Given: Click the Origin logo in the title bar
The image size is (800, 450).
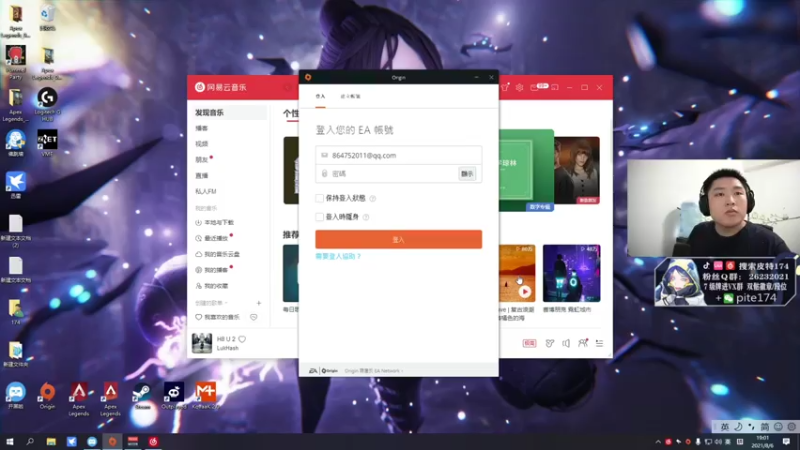Looking at the screenshot, I should (x=308, y=78).
